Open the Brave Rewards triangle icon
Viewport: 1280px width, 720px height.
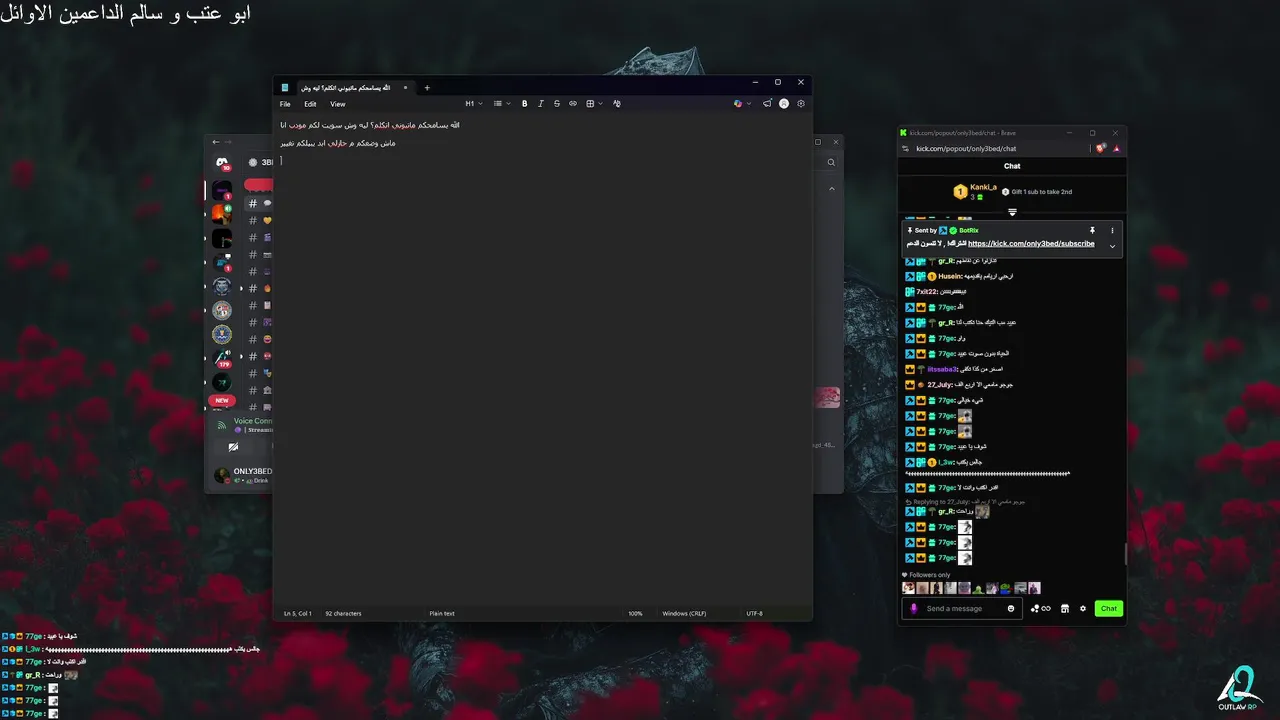(1116, 149)
